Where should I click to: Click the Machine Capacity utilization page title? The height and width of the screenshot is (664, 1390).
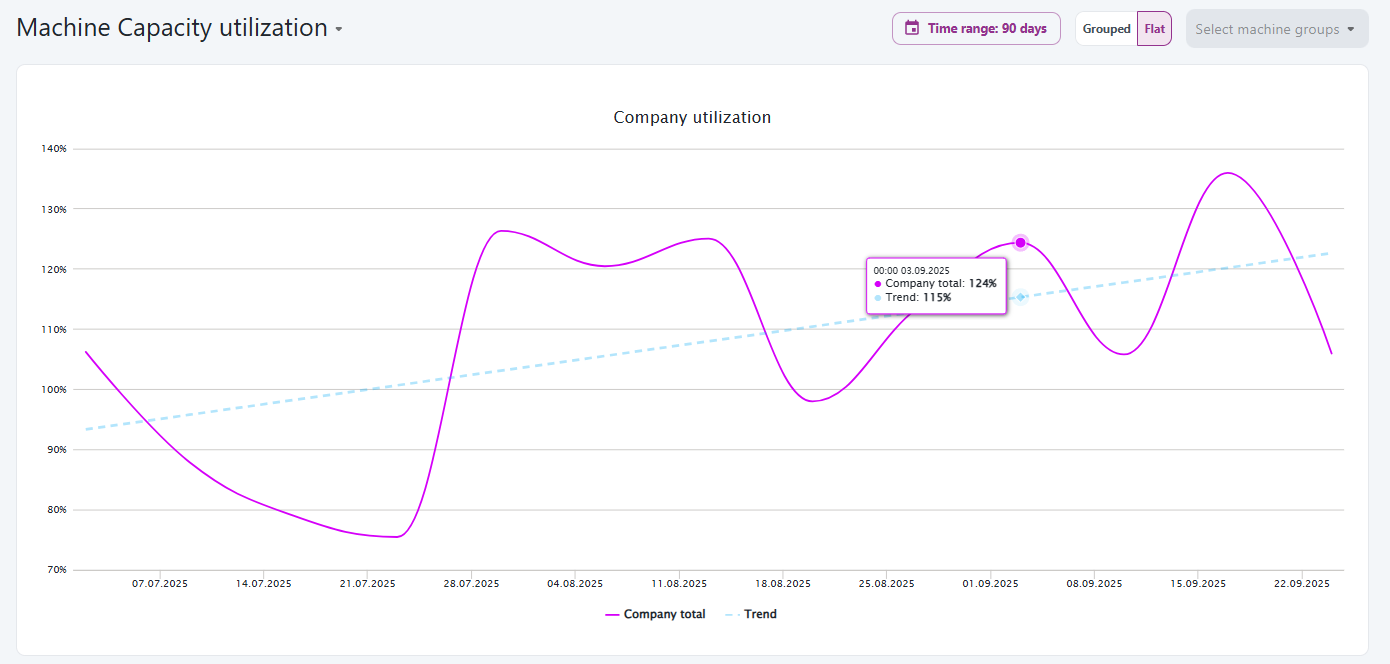172,28
